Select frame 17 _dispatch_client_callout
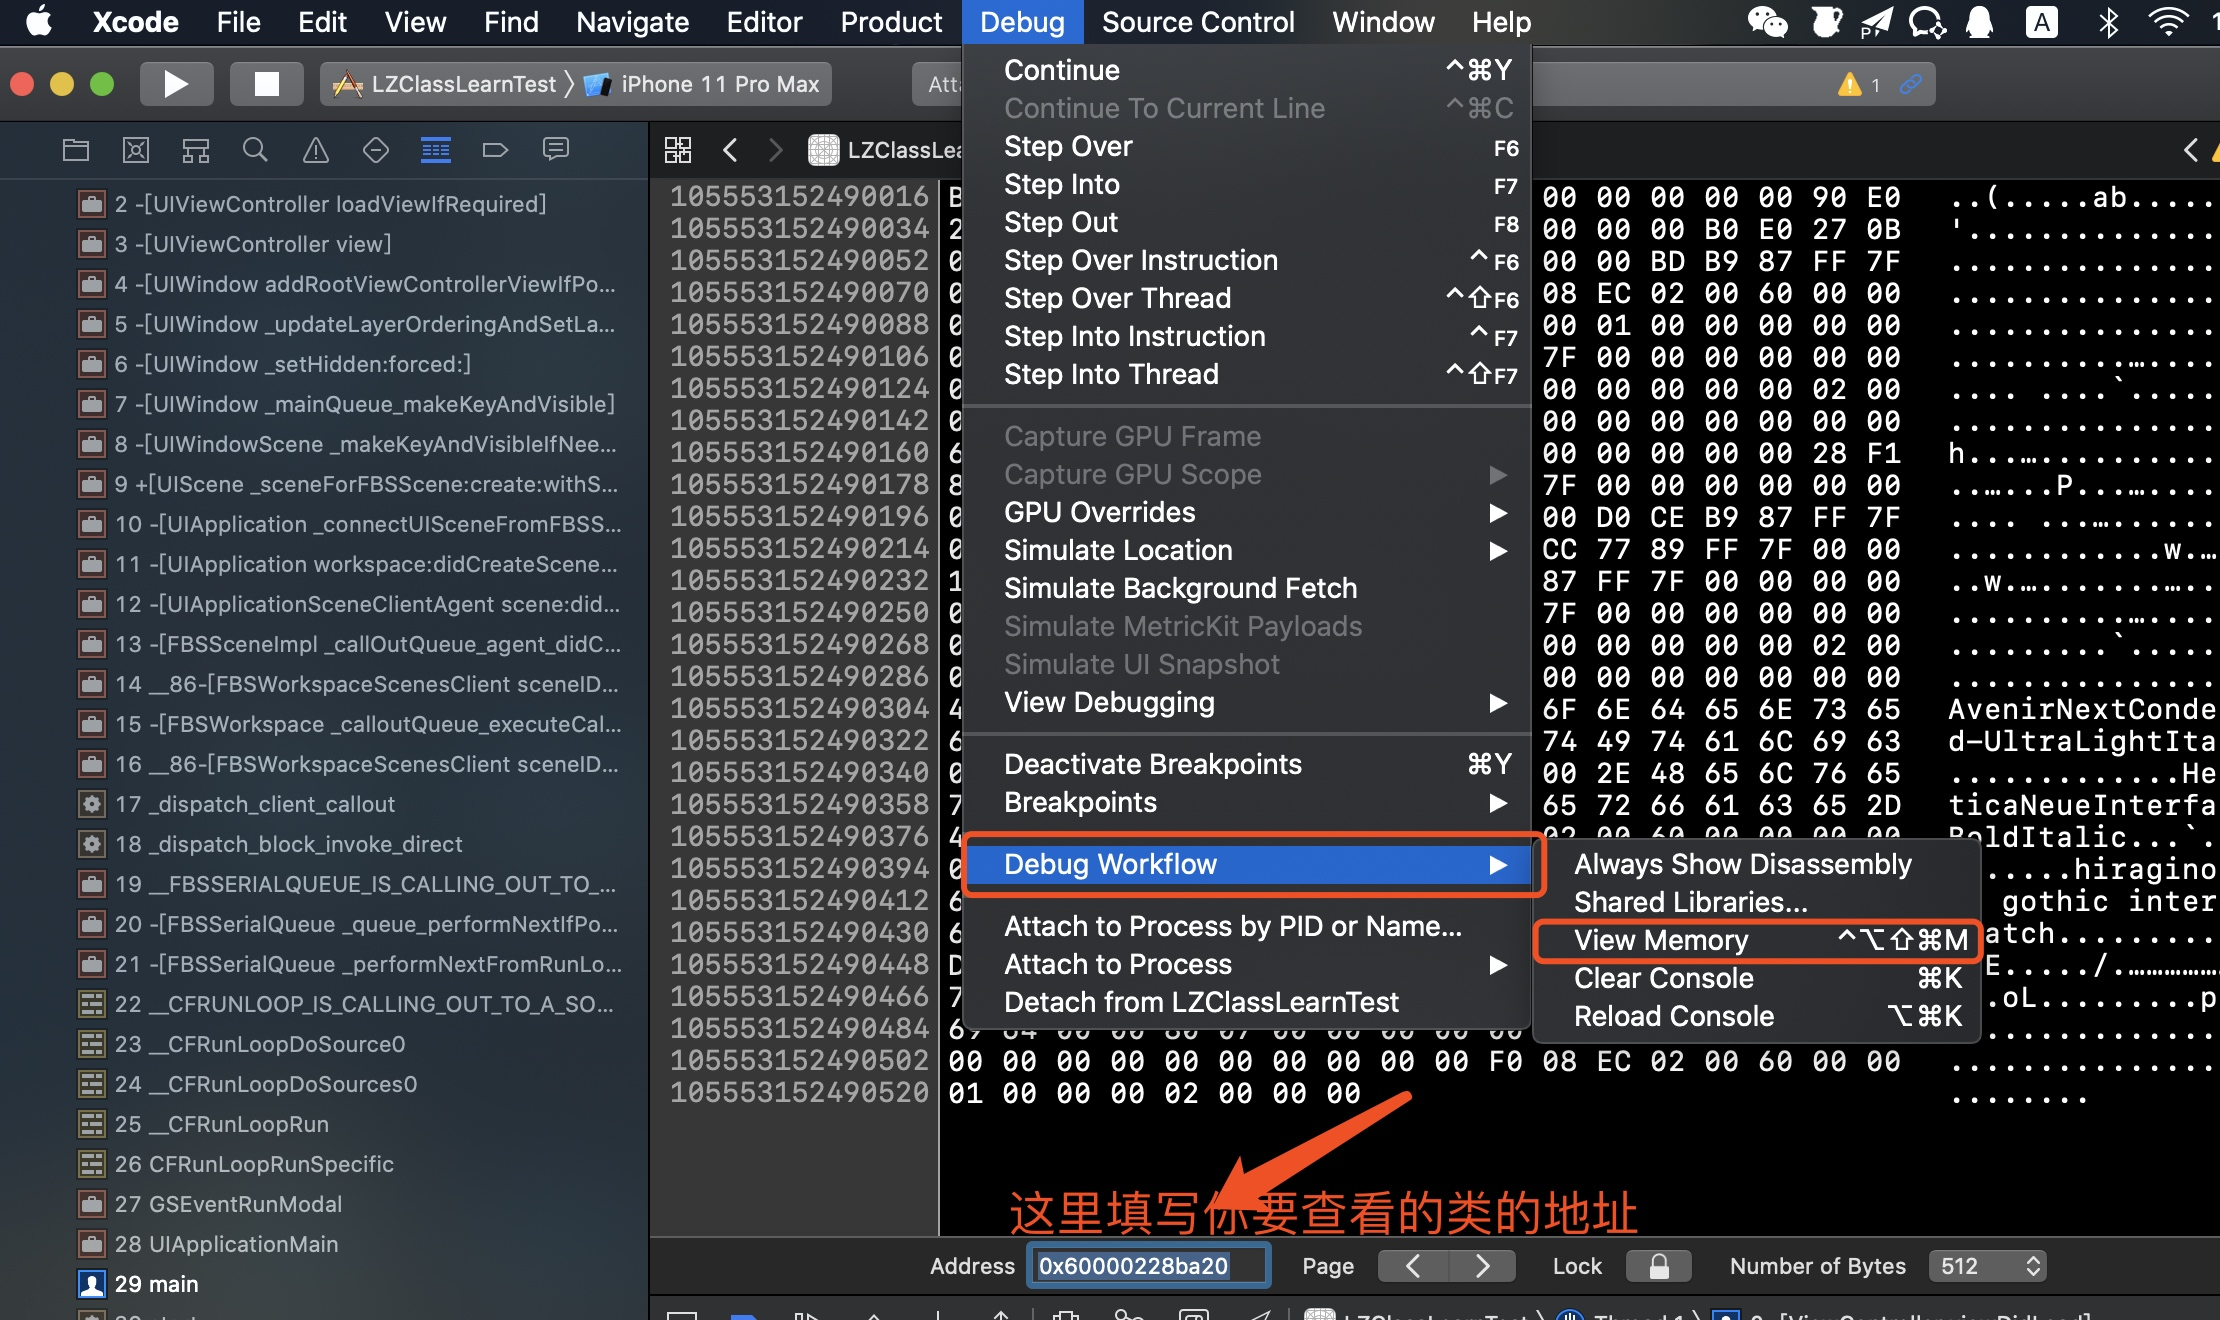 (325, 804)
